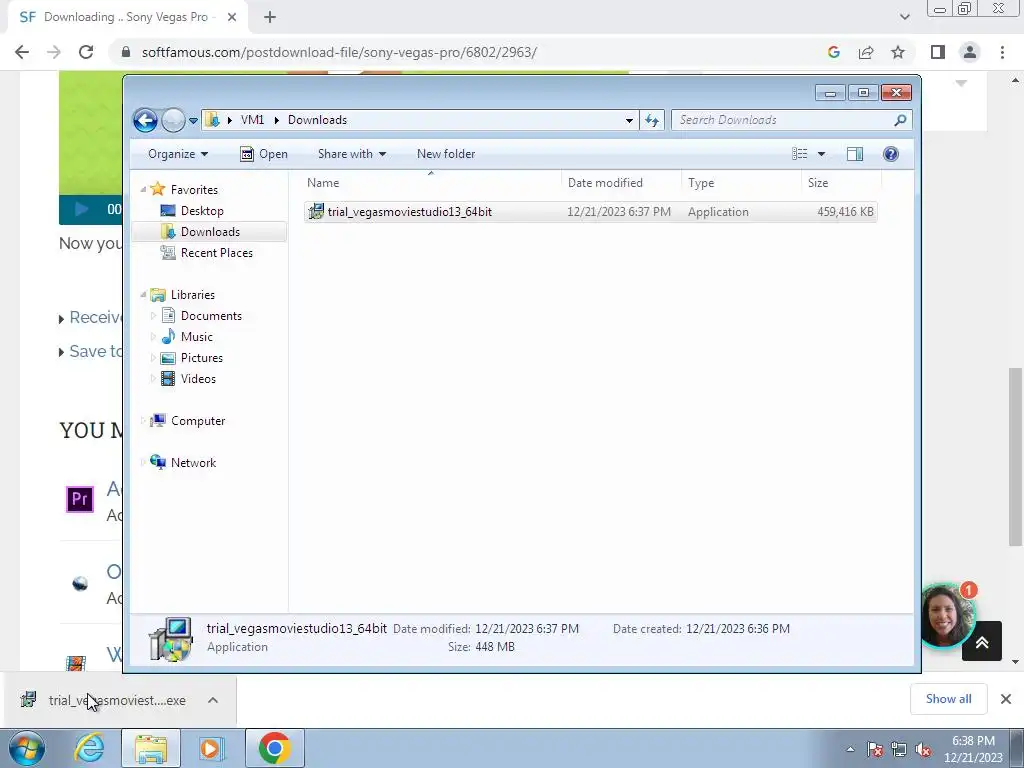
Task: Open Music library
Action: click(x=196, y=336)
